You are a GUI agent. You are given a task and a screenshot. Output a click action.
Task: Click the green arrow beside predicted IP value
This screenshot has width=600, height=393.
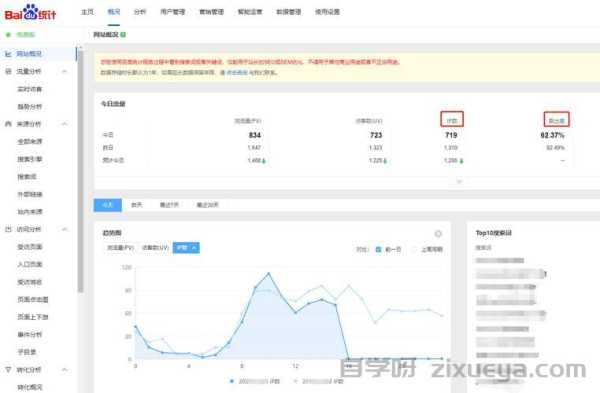click(x=461, y=161)
